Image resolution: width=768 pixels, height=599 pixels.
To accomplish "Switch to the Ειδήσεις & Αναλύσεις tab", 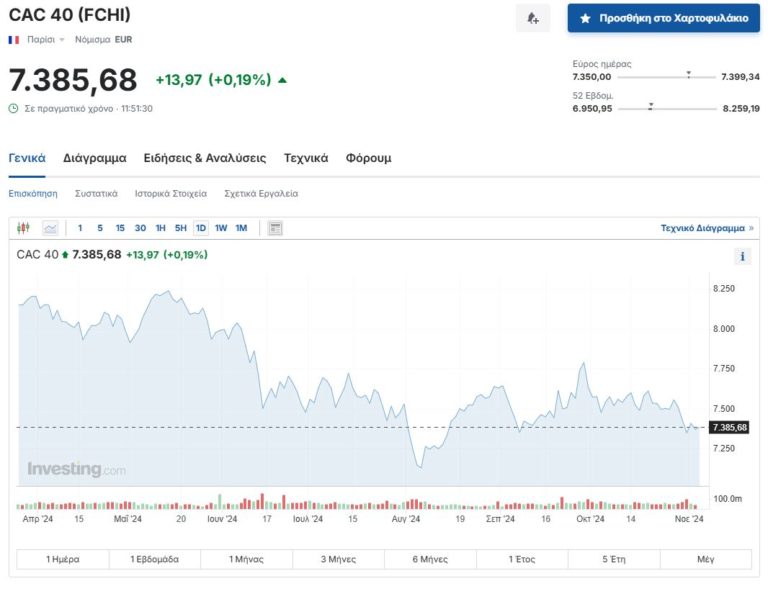I will pos(204,158).
